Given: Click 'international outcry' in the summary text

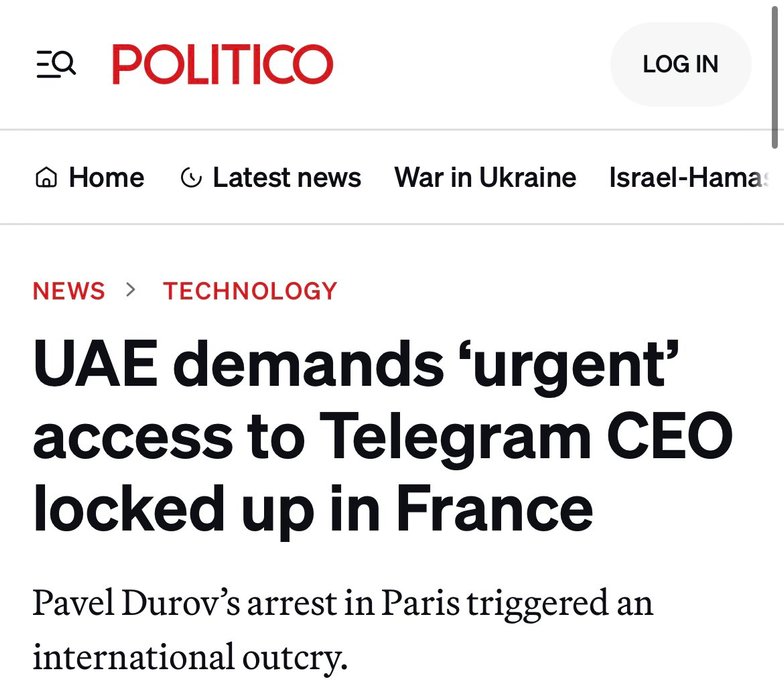Looking at the screenshot, I should (x=188, y=658).
